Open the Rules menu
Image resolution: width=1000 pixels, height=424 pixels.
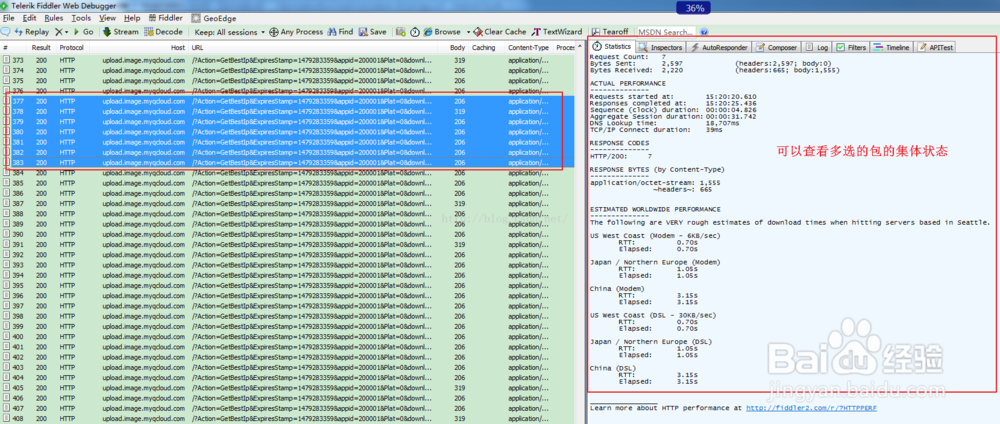54,18
